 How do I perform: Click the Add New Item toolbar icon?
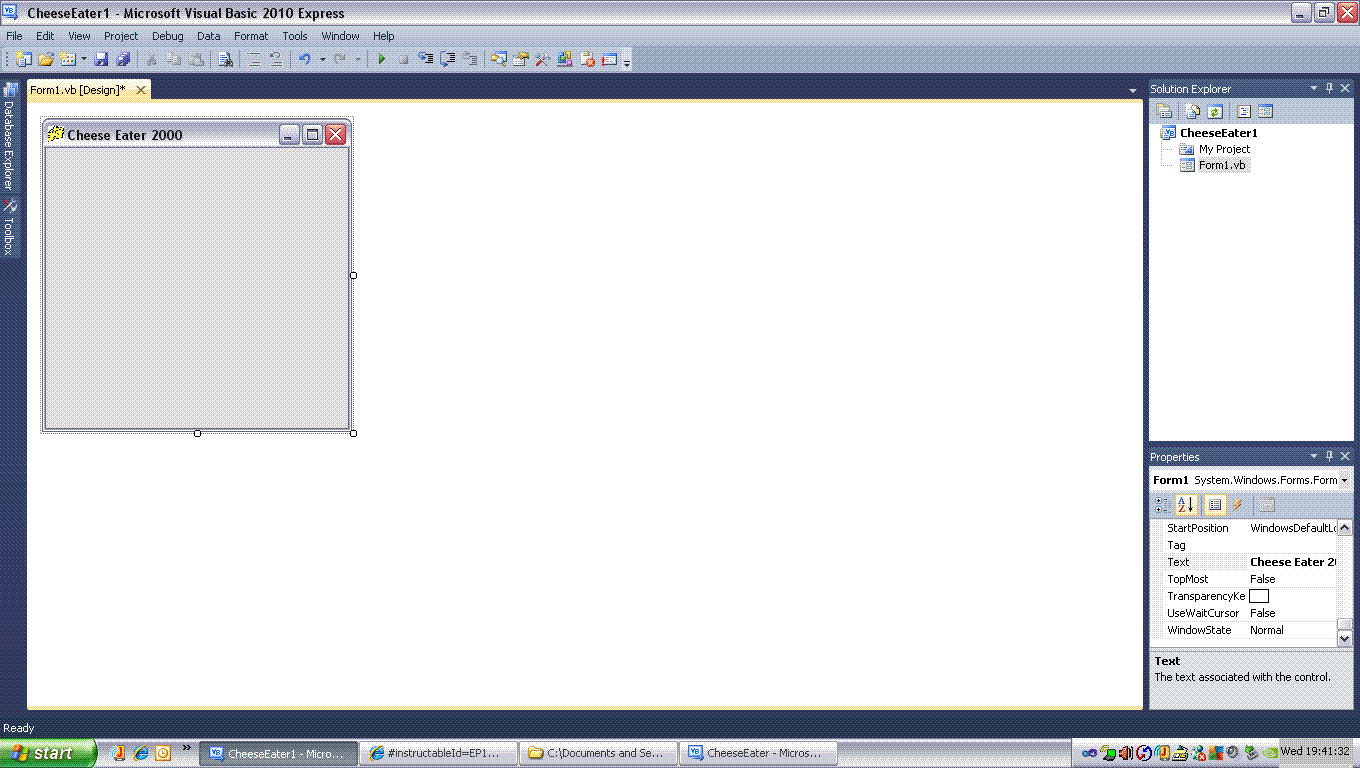67,60
